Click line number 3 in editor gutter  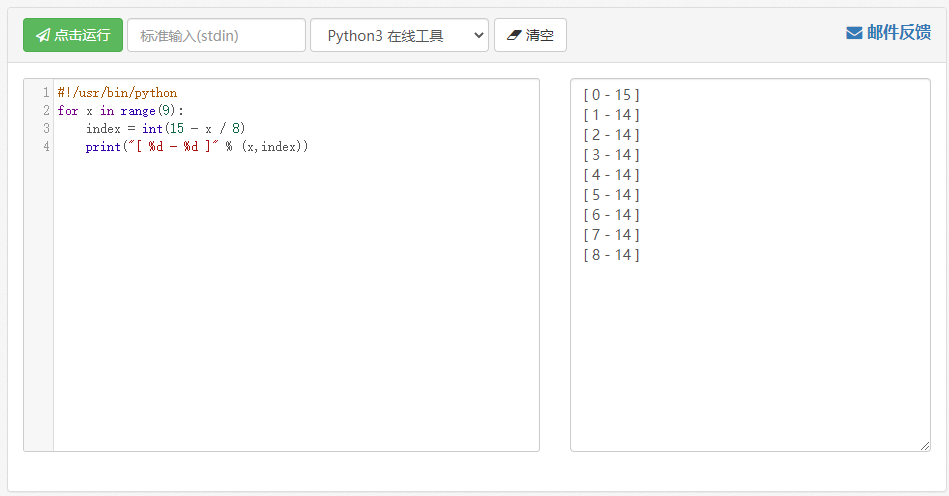point(46,128)
